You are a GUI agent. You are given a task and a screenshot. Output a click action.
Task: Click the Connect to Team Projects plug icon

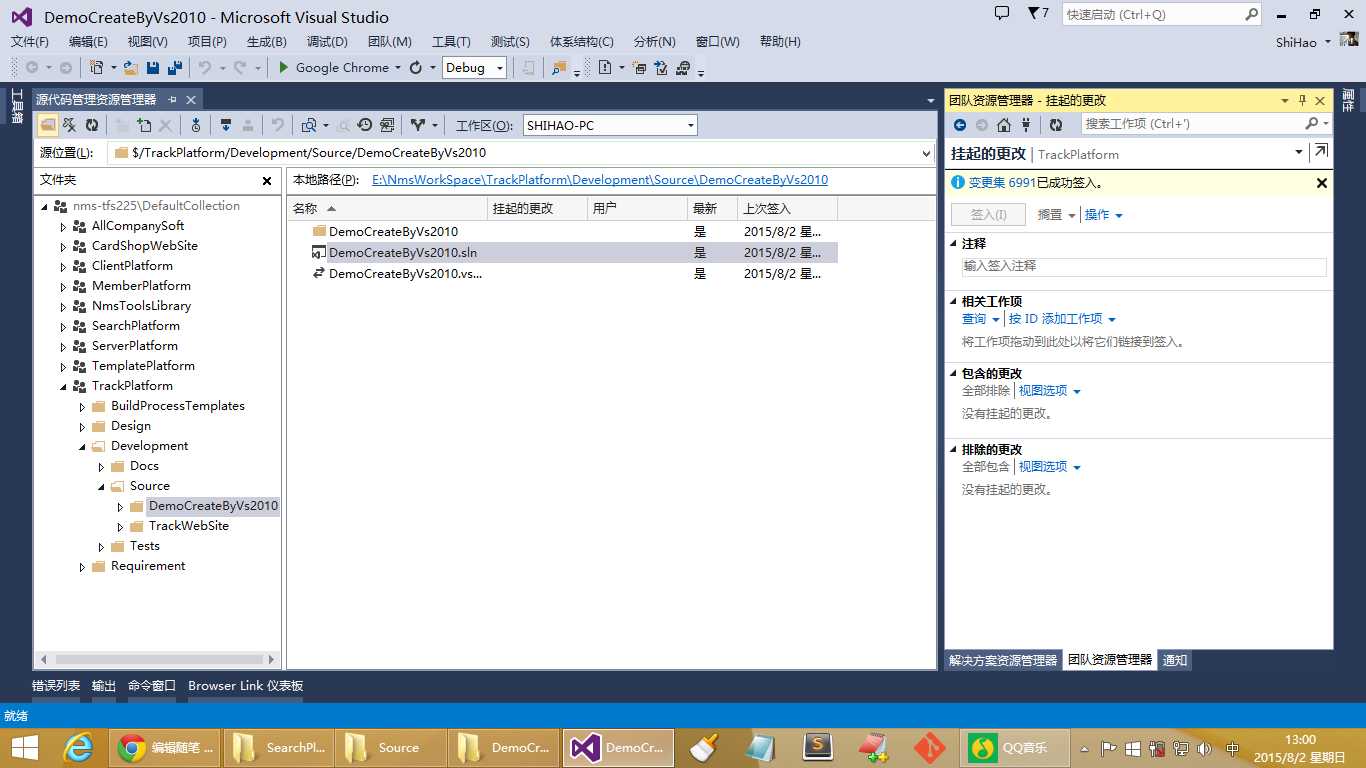(1027, 125)
